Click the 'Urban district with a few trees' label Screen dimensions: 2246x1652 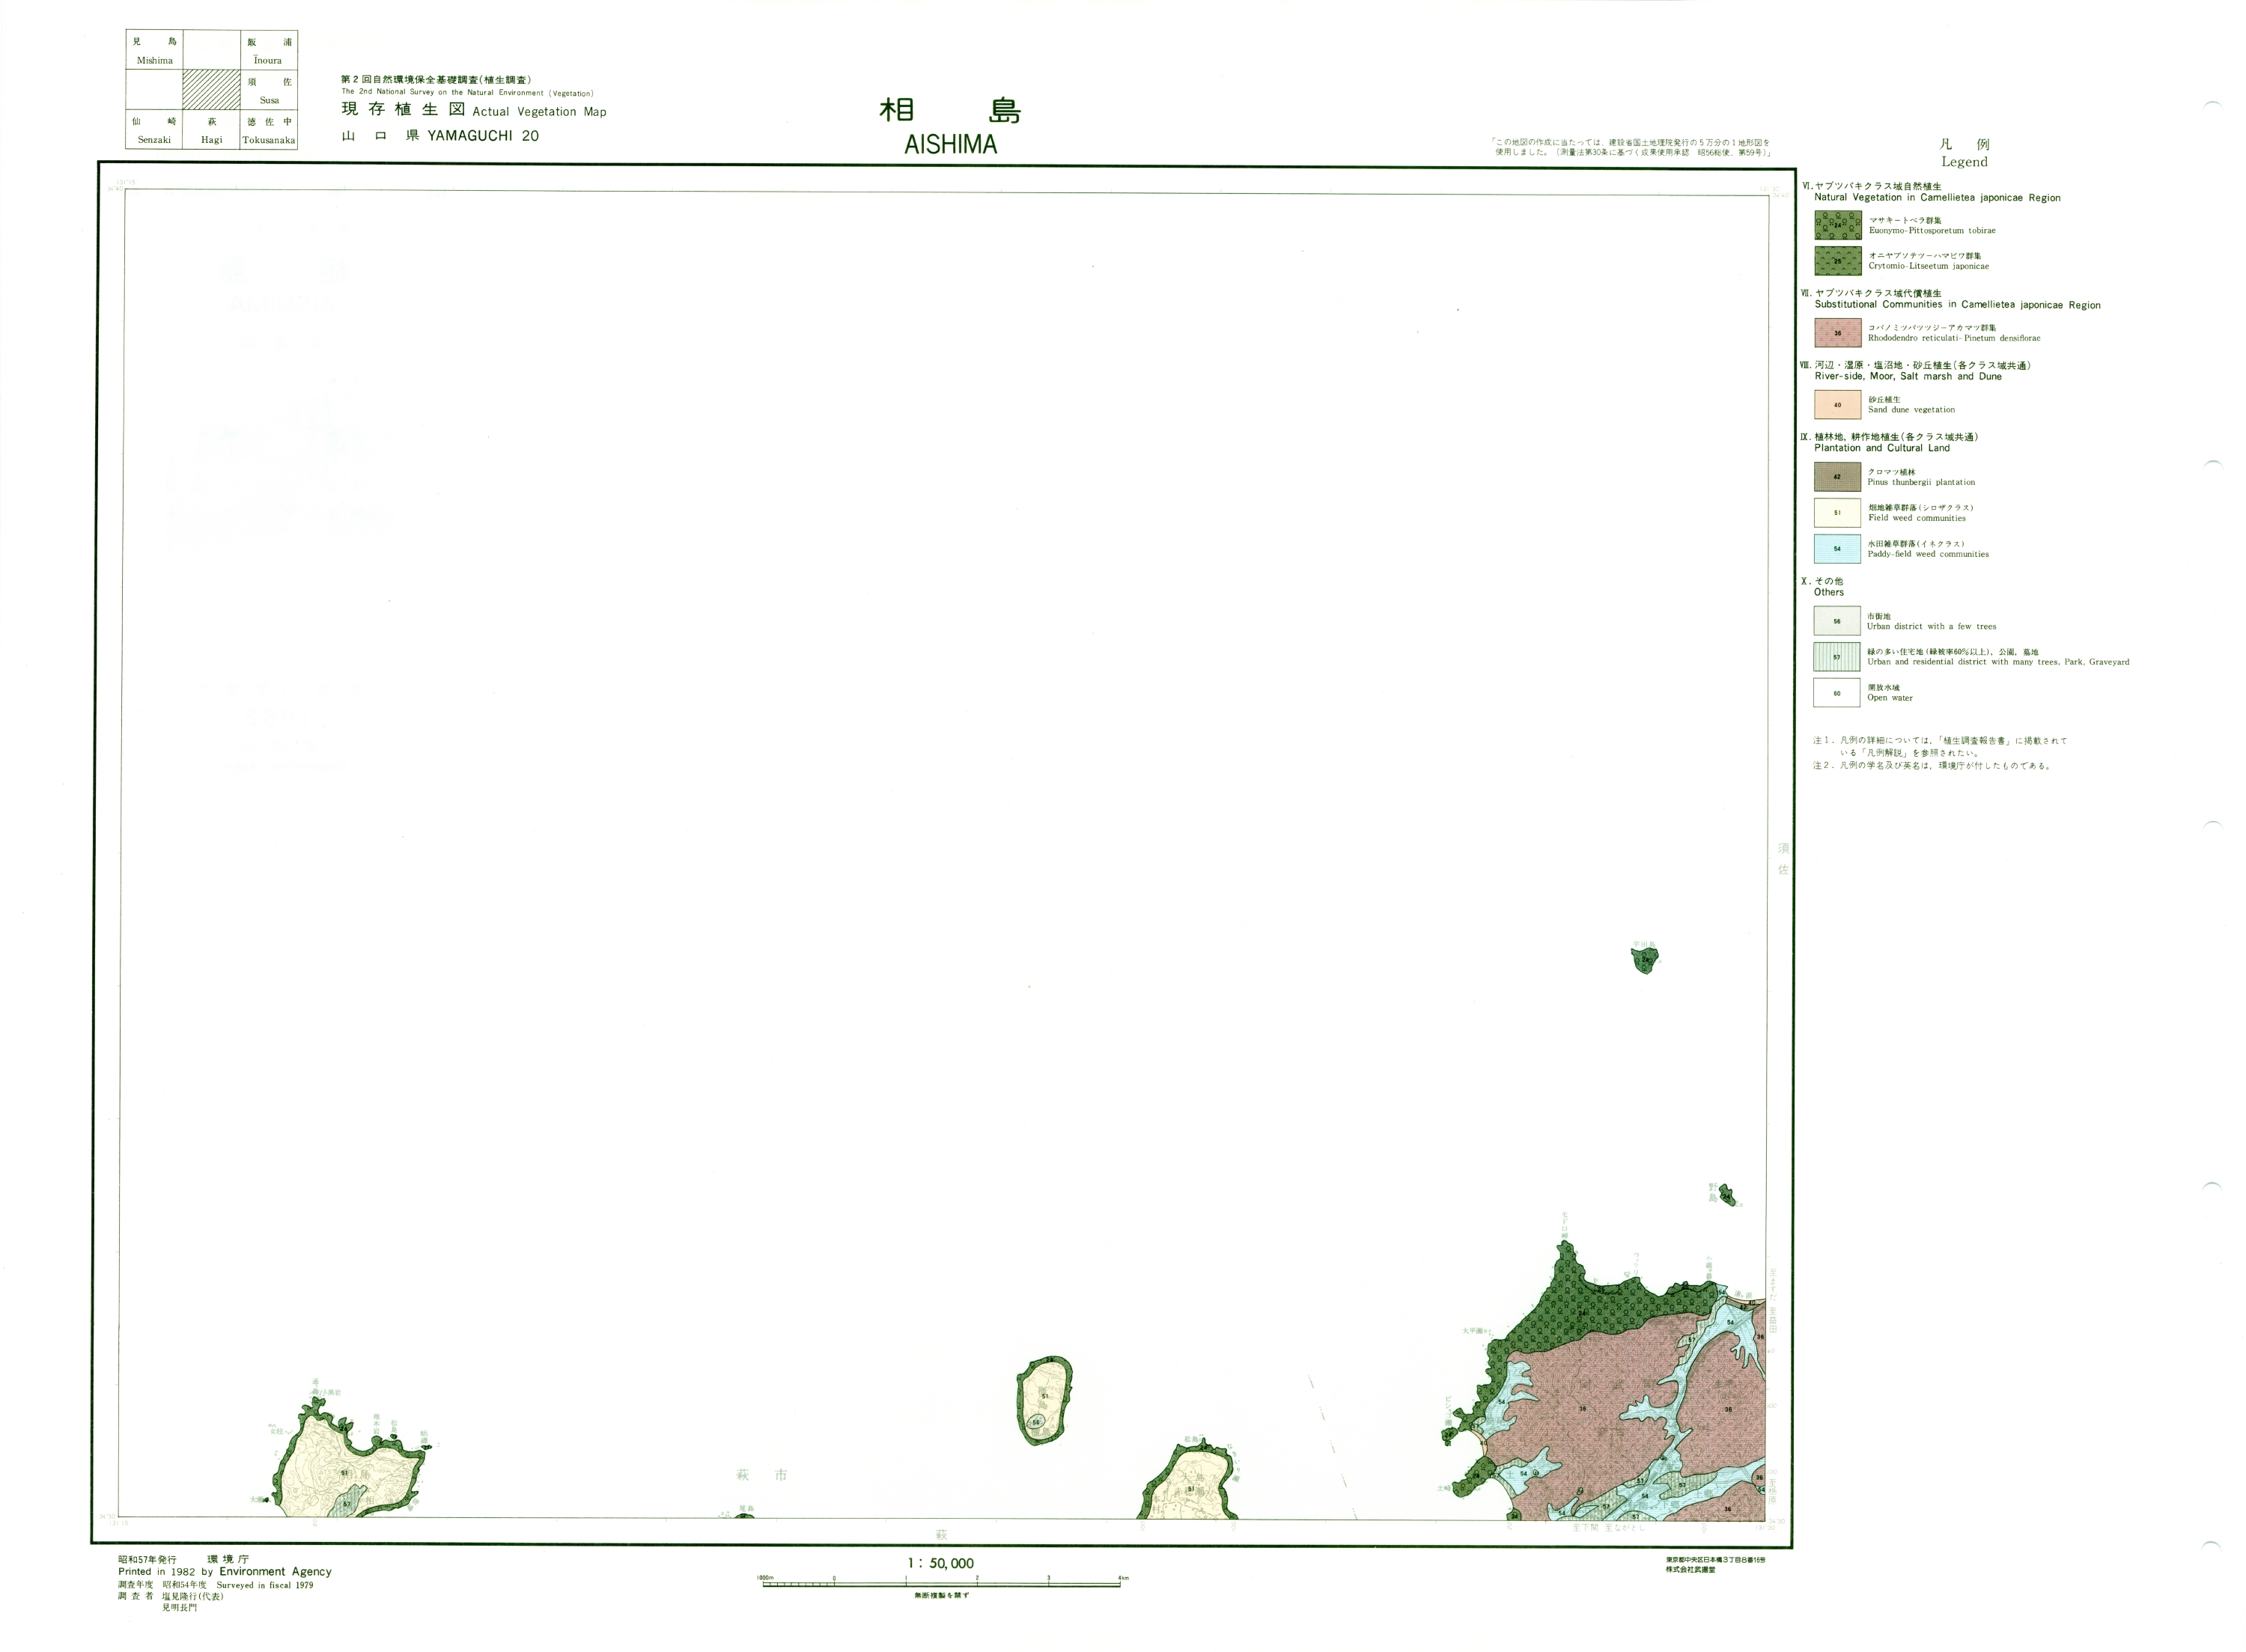[1931, 627]
